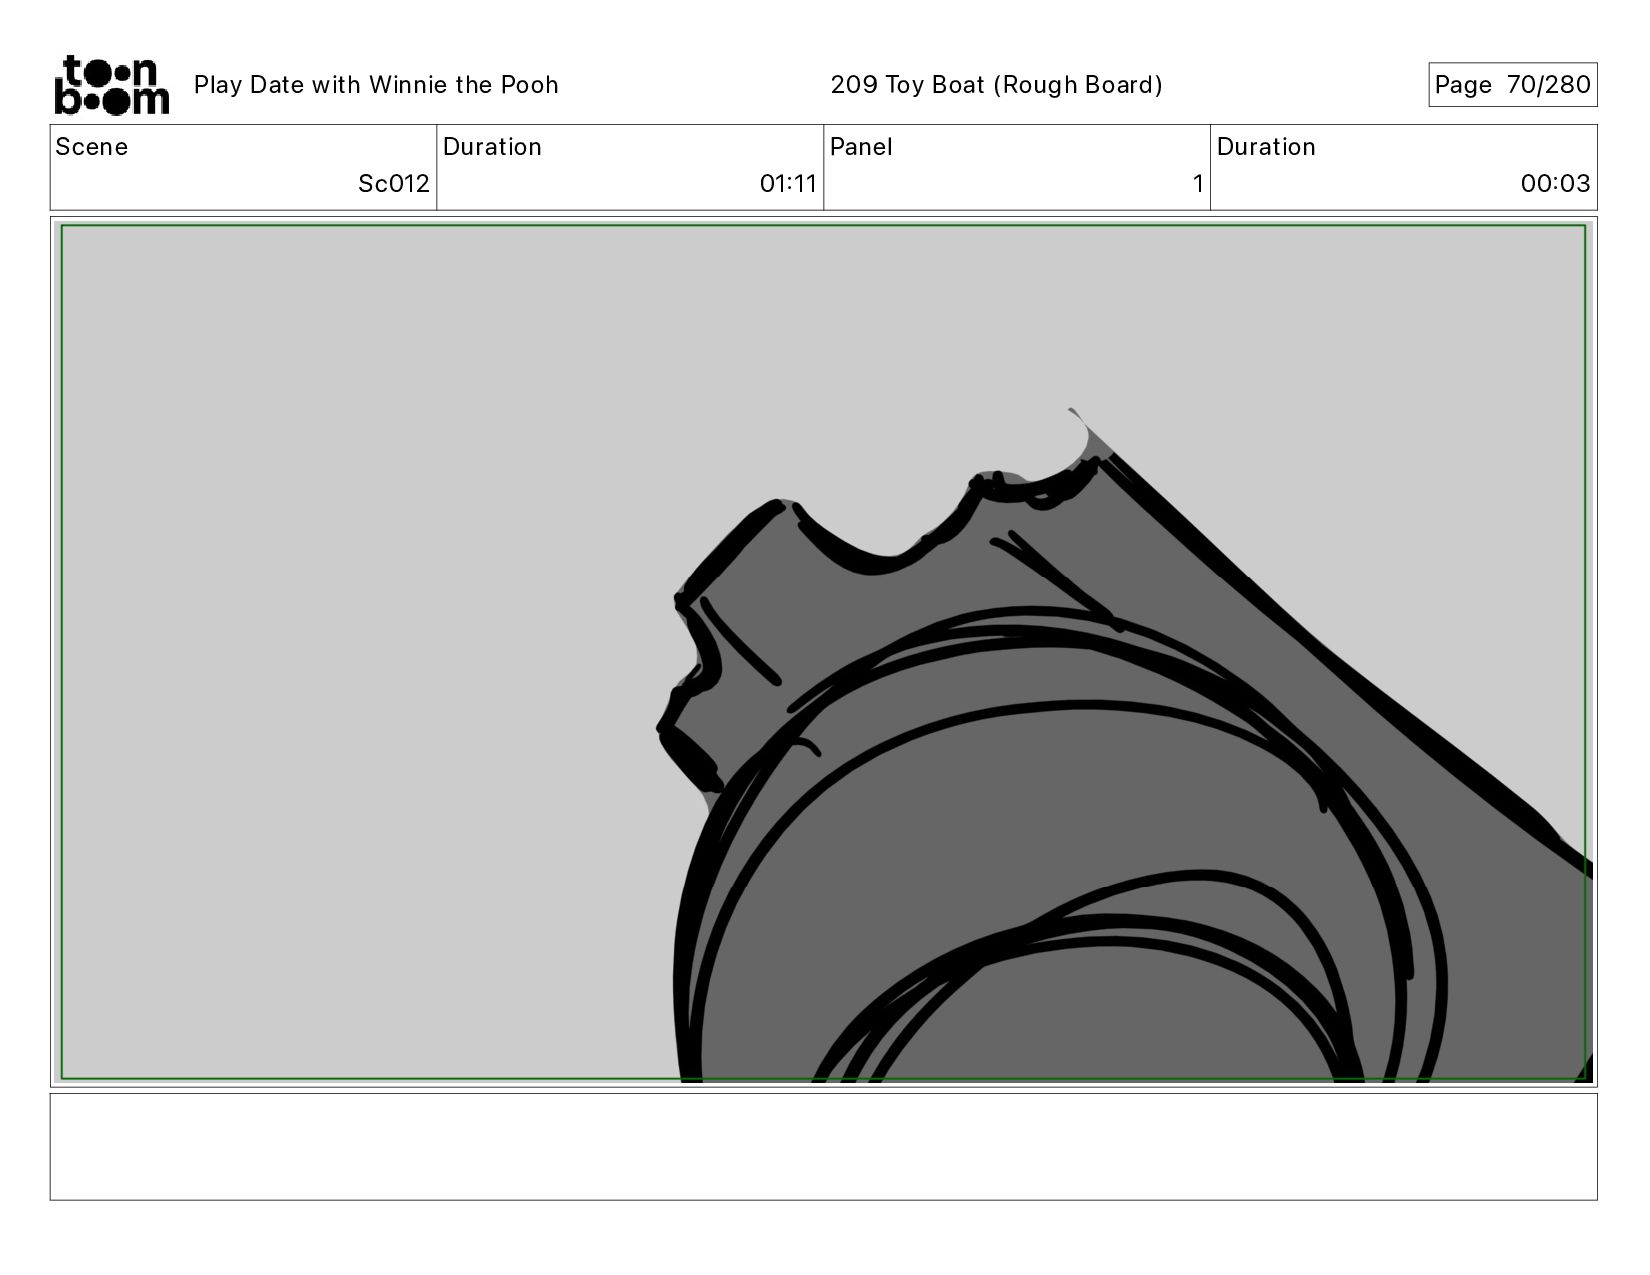Viewport: 1650px width, 1275px height.
Task: Click the Duration label beside the Panel cell
Action: point(1266,147)
